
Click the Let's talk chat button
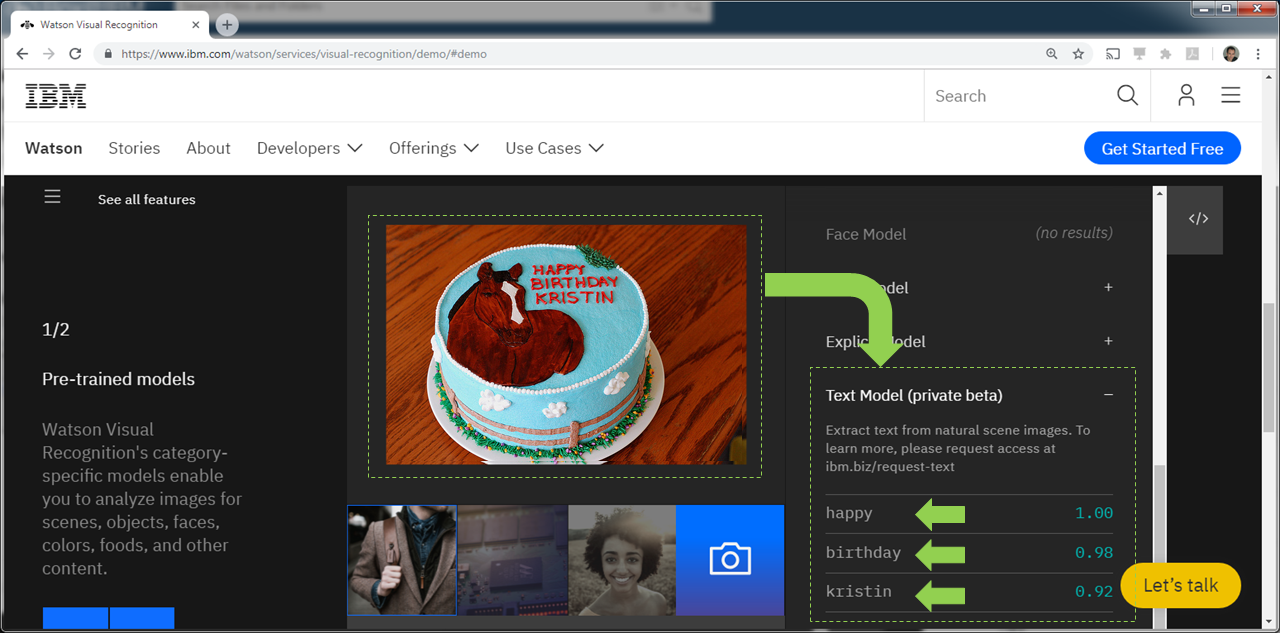1180,585
